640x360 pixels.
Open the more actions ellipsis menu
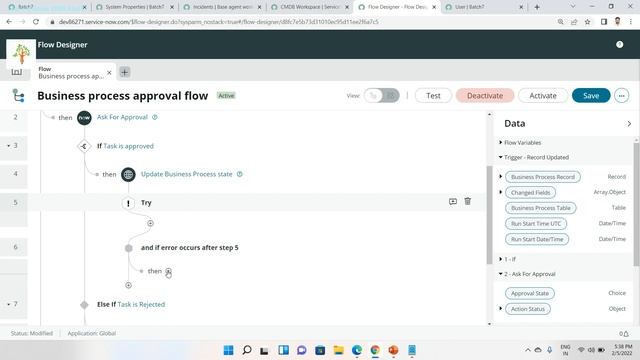click(x=622, y=96)
